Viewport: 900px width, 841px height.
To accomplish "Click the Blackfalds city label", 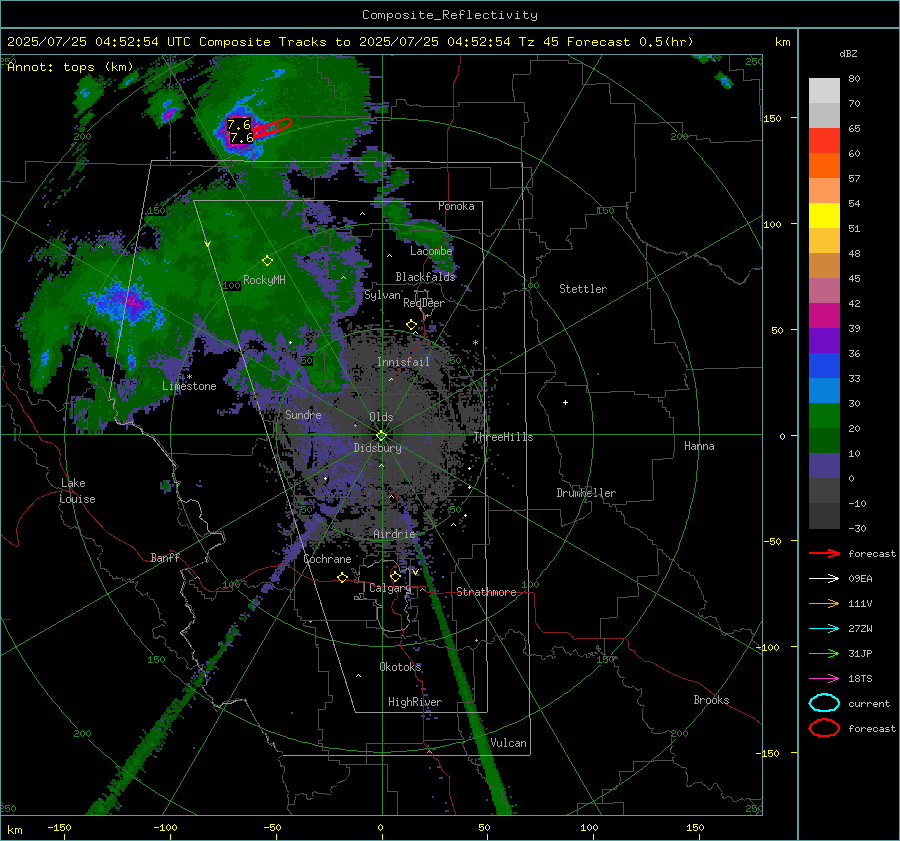I will 425,277.
